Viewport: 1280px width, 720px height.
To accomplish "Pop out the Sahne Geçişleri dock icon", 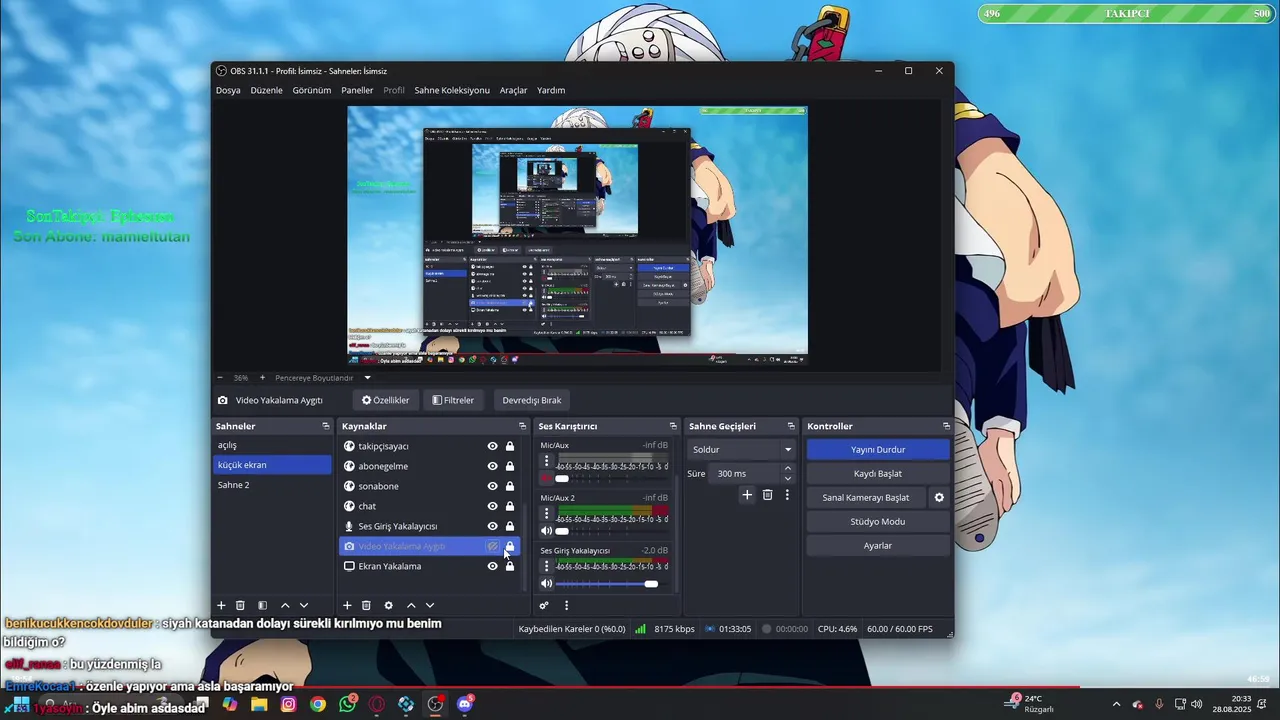I will click(791, 426).
